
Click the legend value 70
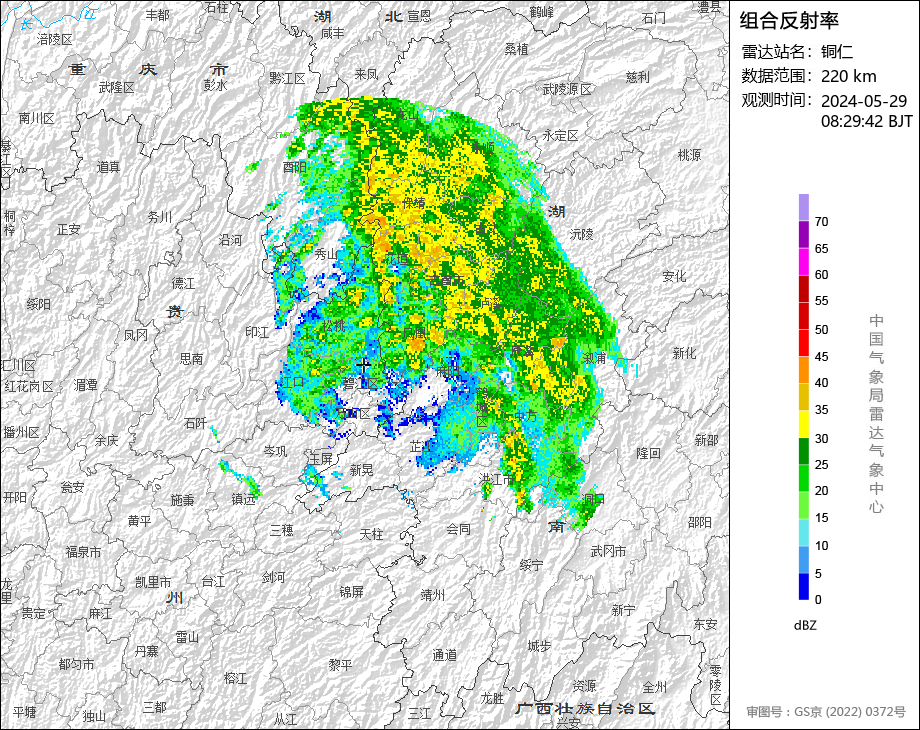click(x=821, y=222)
